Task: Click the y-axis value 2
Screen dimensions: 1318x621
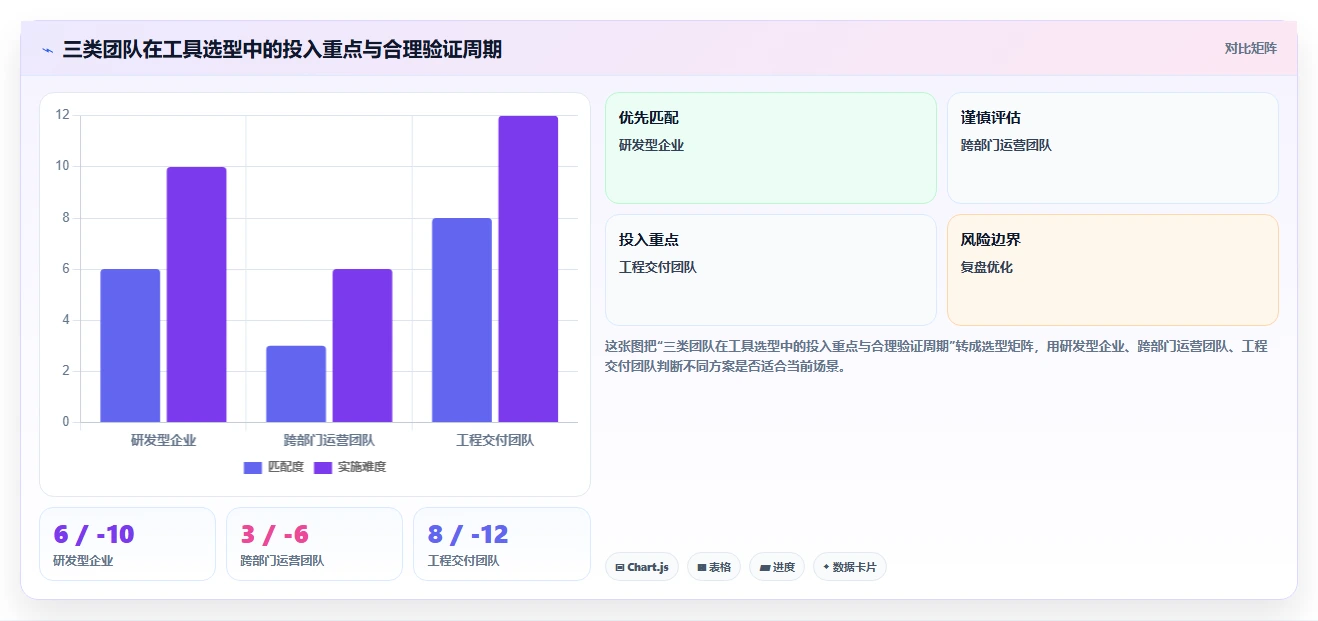Action: pos(66,371)
